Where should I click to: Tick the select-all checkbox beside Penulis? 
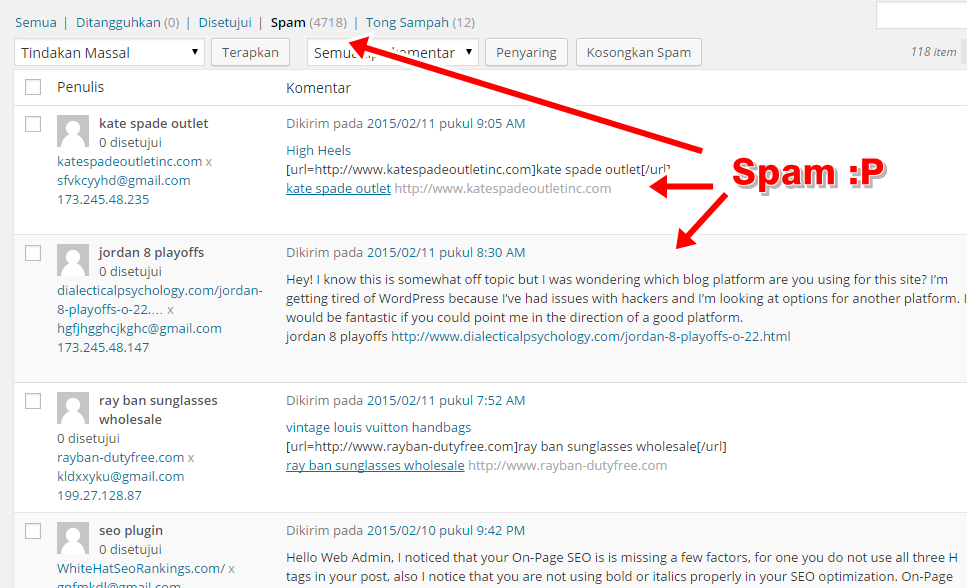point(33,87)
